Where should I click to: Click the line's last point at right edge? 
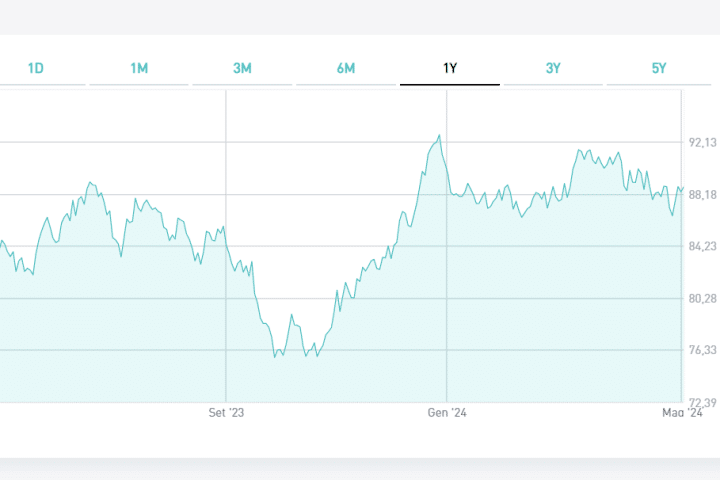coord(682,187)
